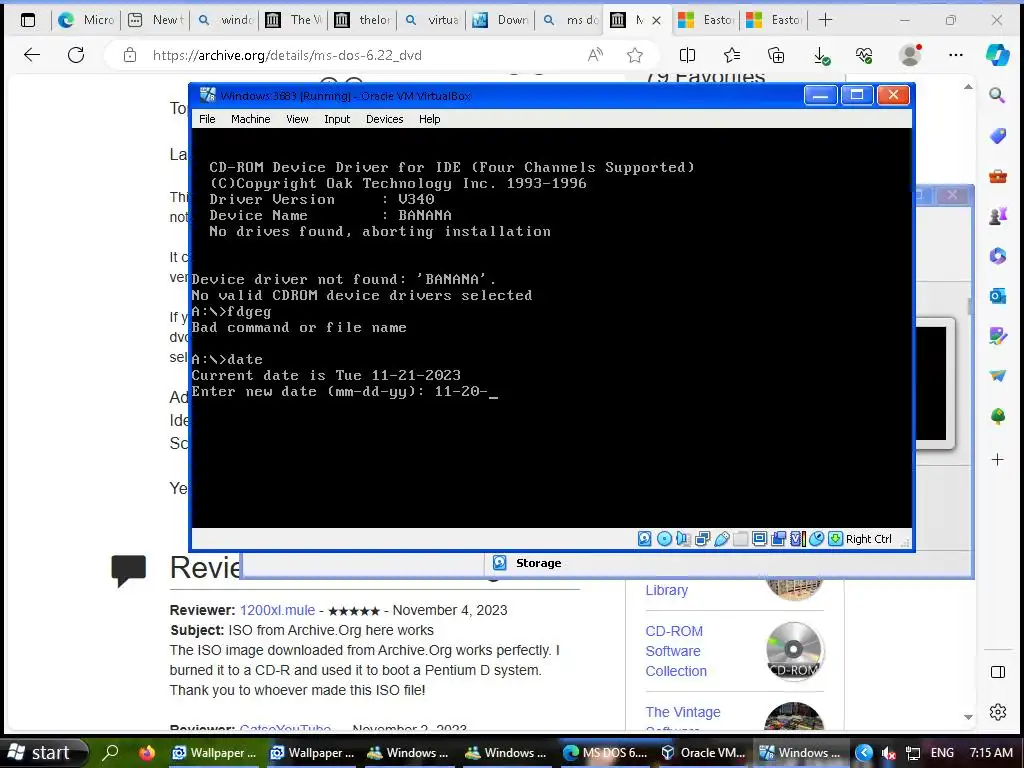Close the active archive.org tab
Screen dimensions: 1024x768
click(x=656, y=21)
